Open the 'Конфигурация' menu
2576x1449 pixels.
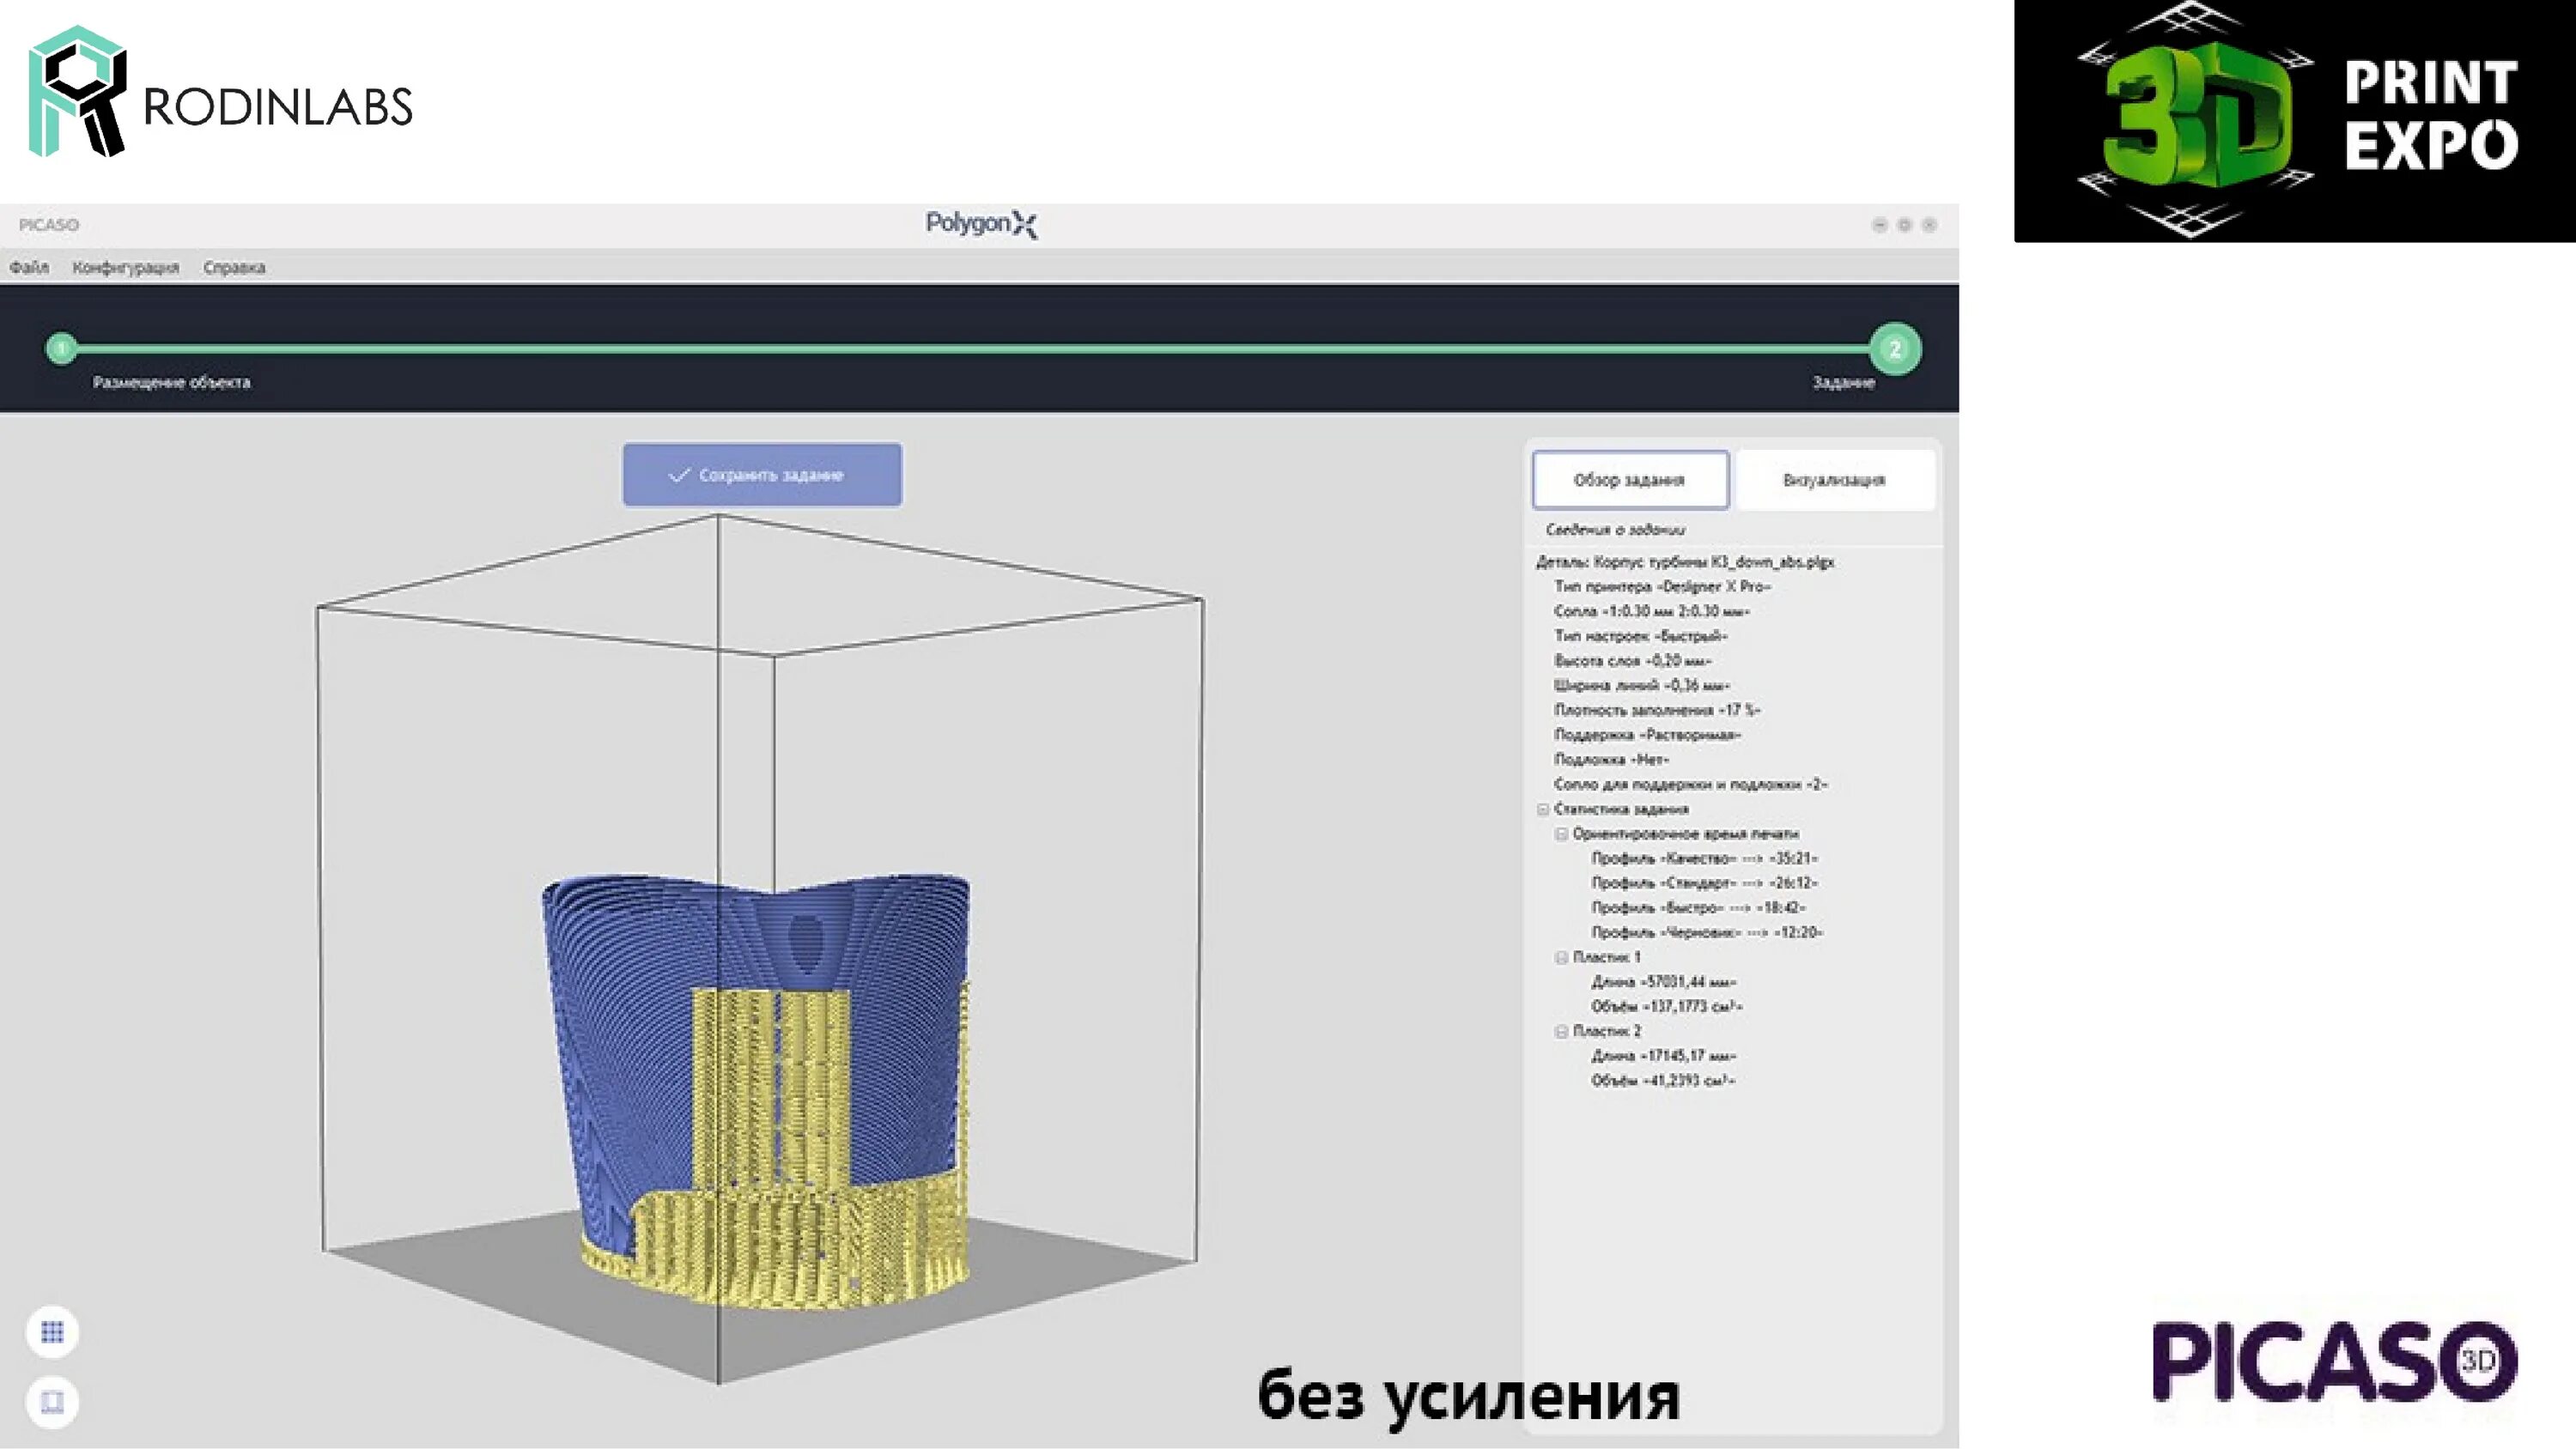[125, 267]
